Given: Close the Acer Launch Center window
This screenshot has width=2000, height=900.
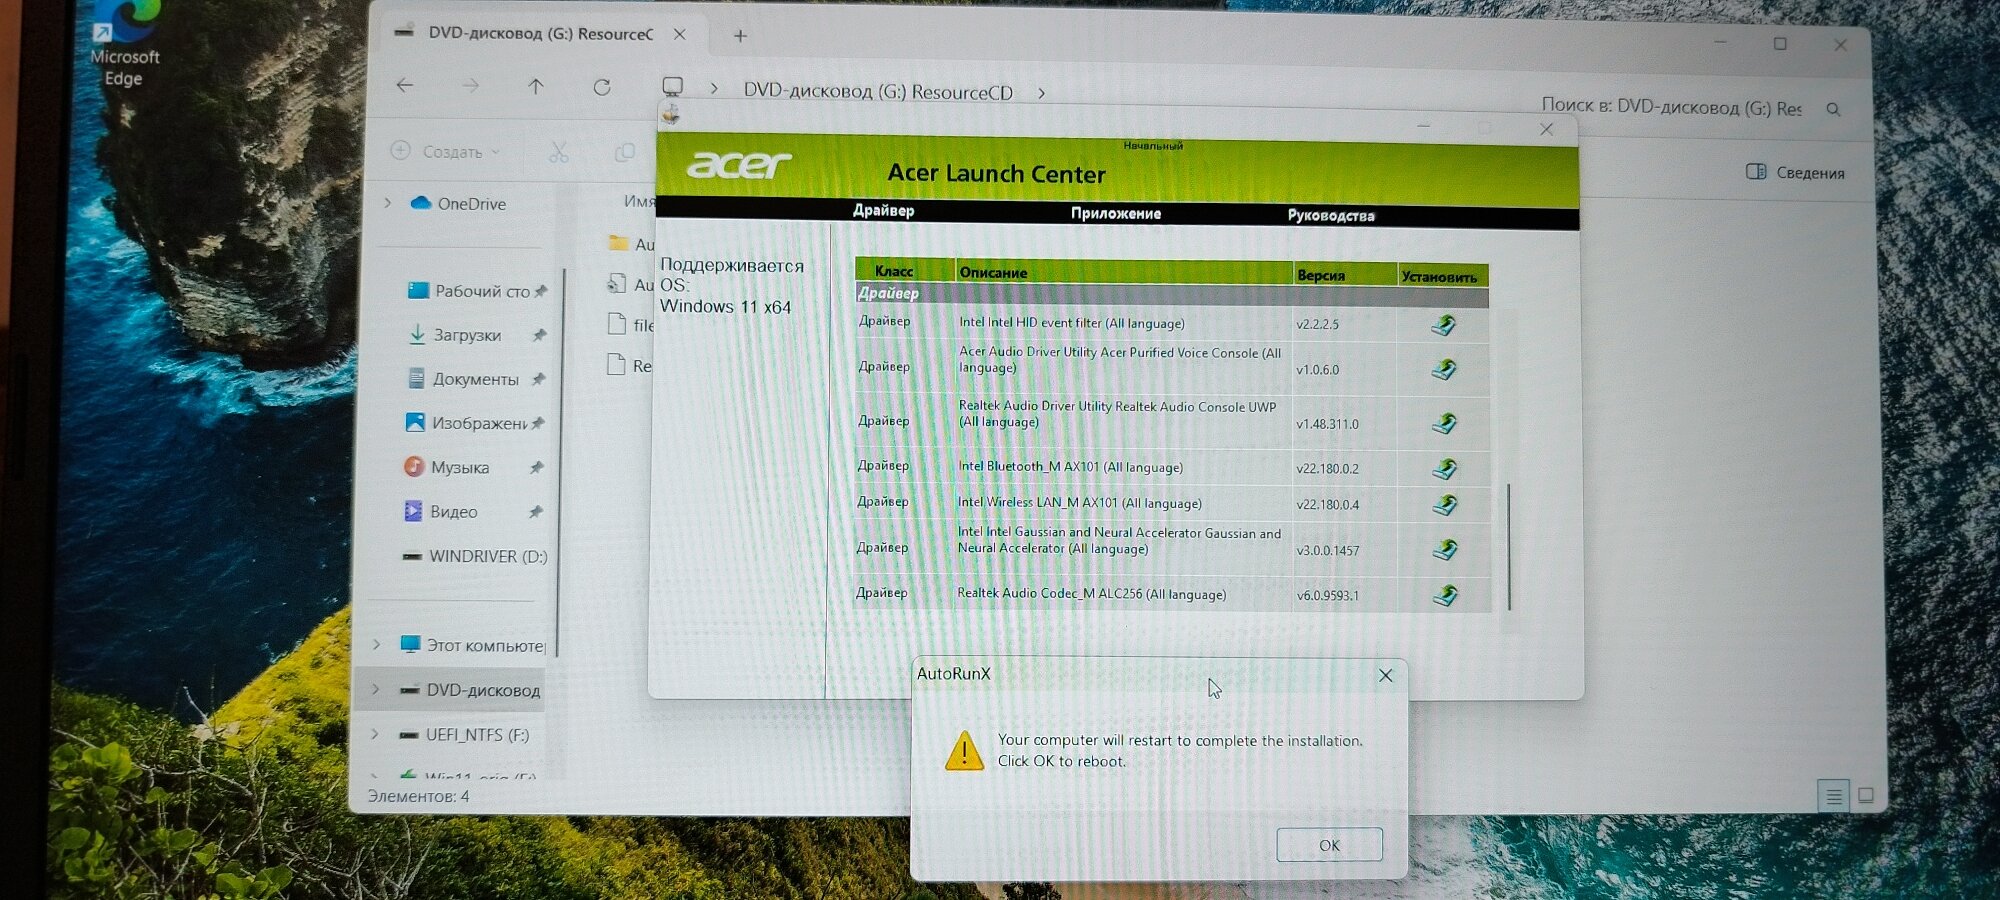Looking at the screenshot, I should (1546, 130).
